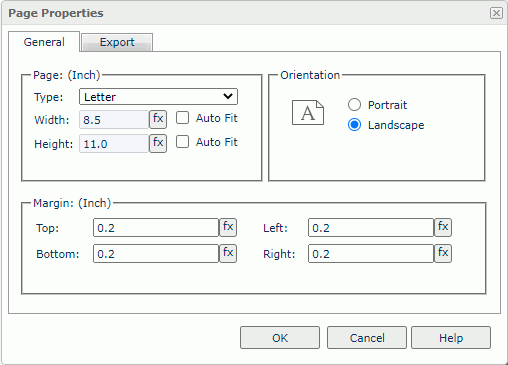Enable Auto Fit for Width
This screenshot has width=508, height=365.
point(182,118)
